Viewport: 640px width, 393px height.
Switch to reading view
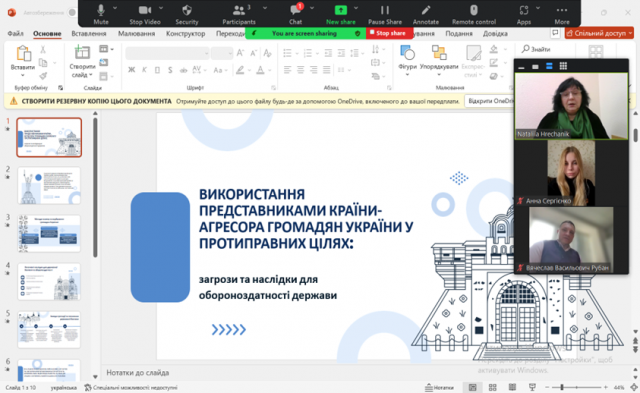click(512, 387)
